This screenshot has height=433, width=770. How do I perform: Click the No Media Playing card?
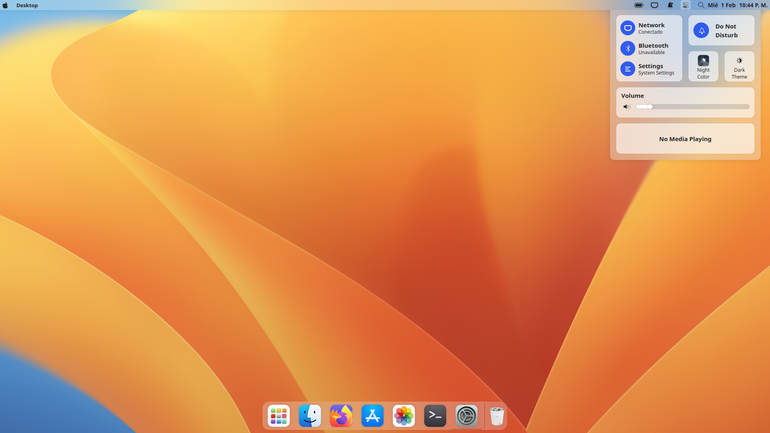click(x=685, y=139)
